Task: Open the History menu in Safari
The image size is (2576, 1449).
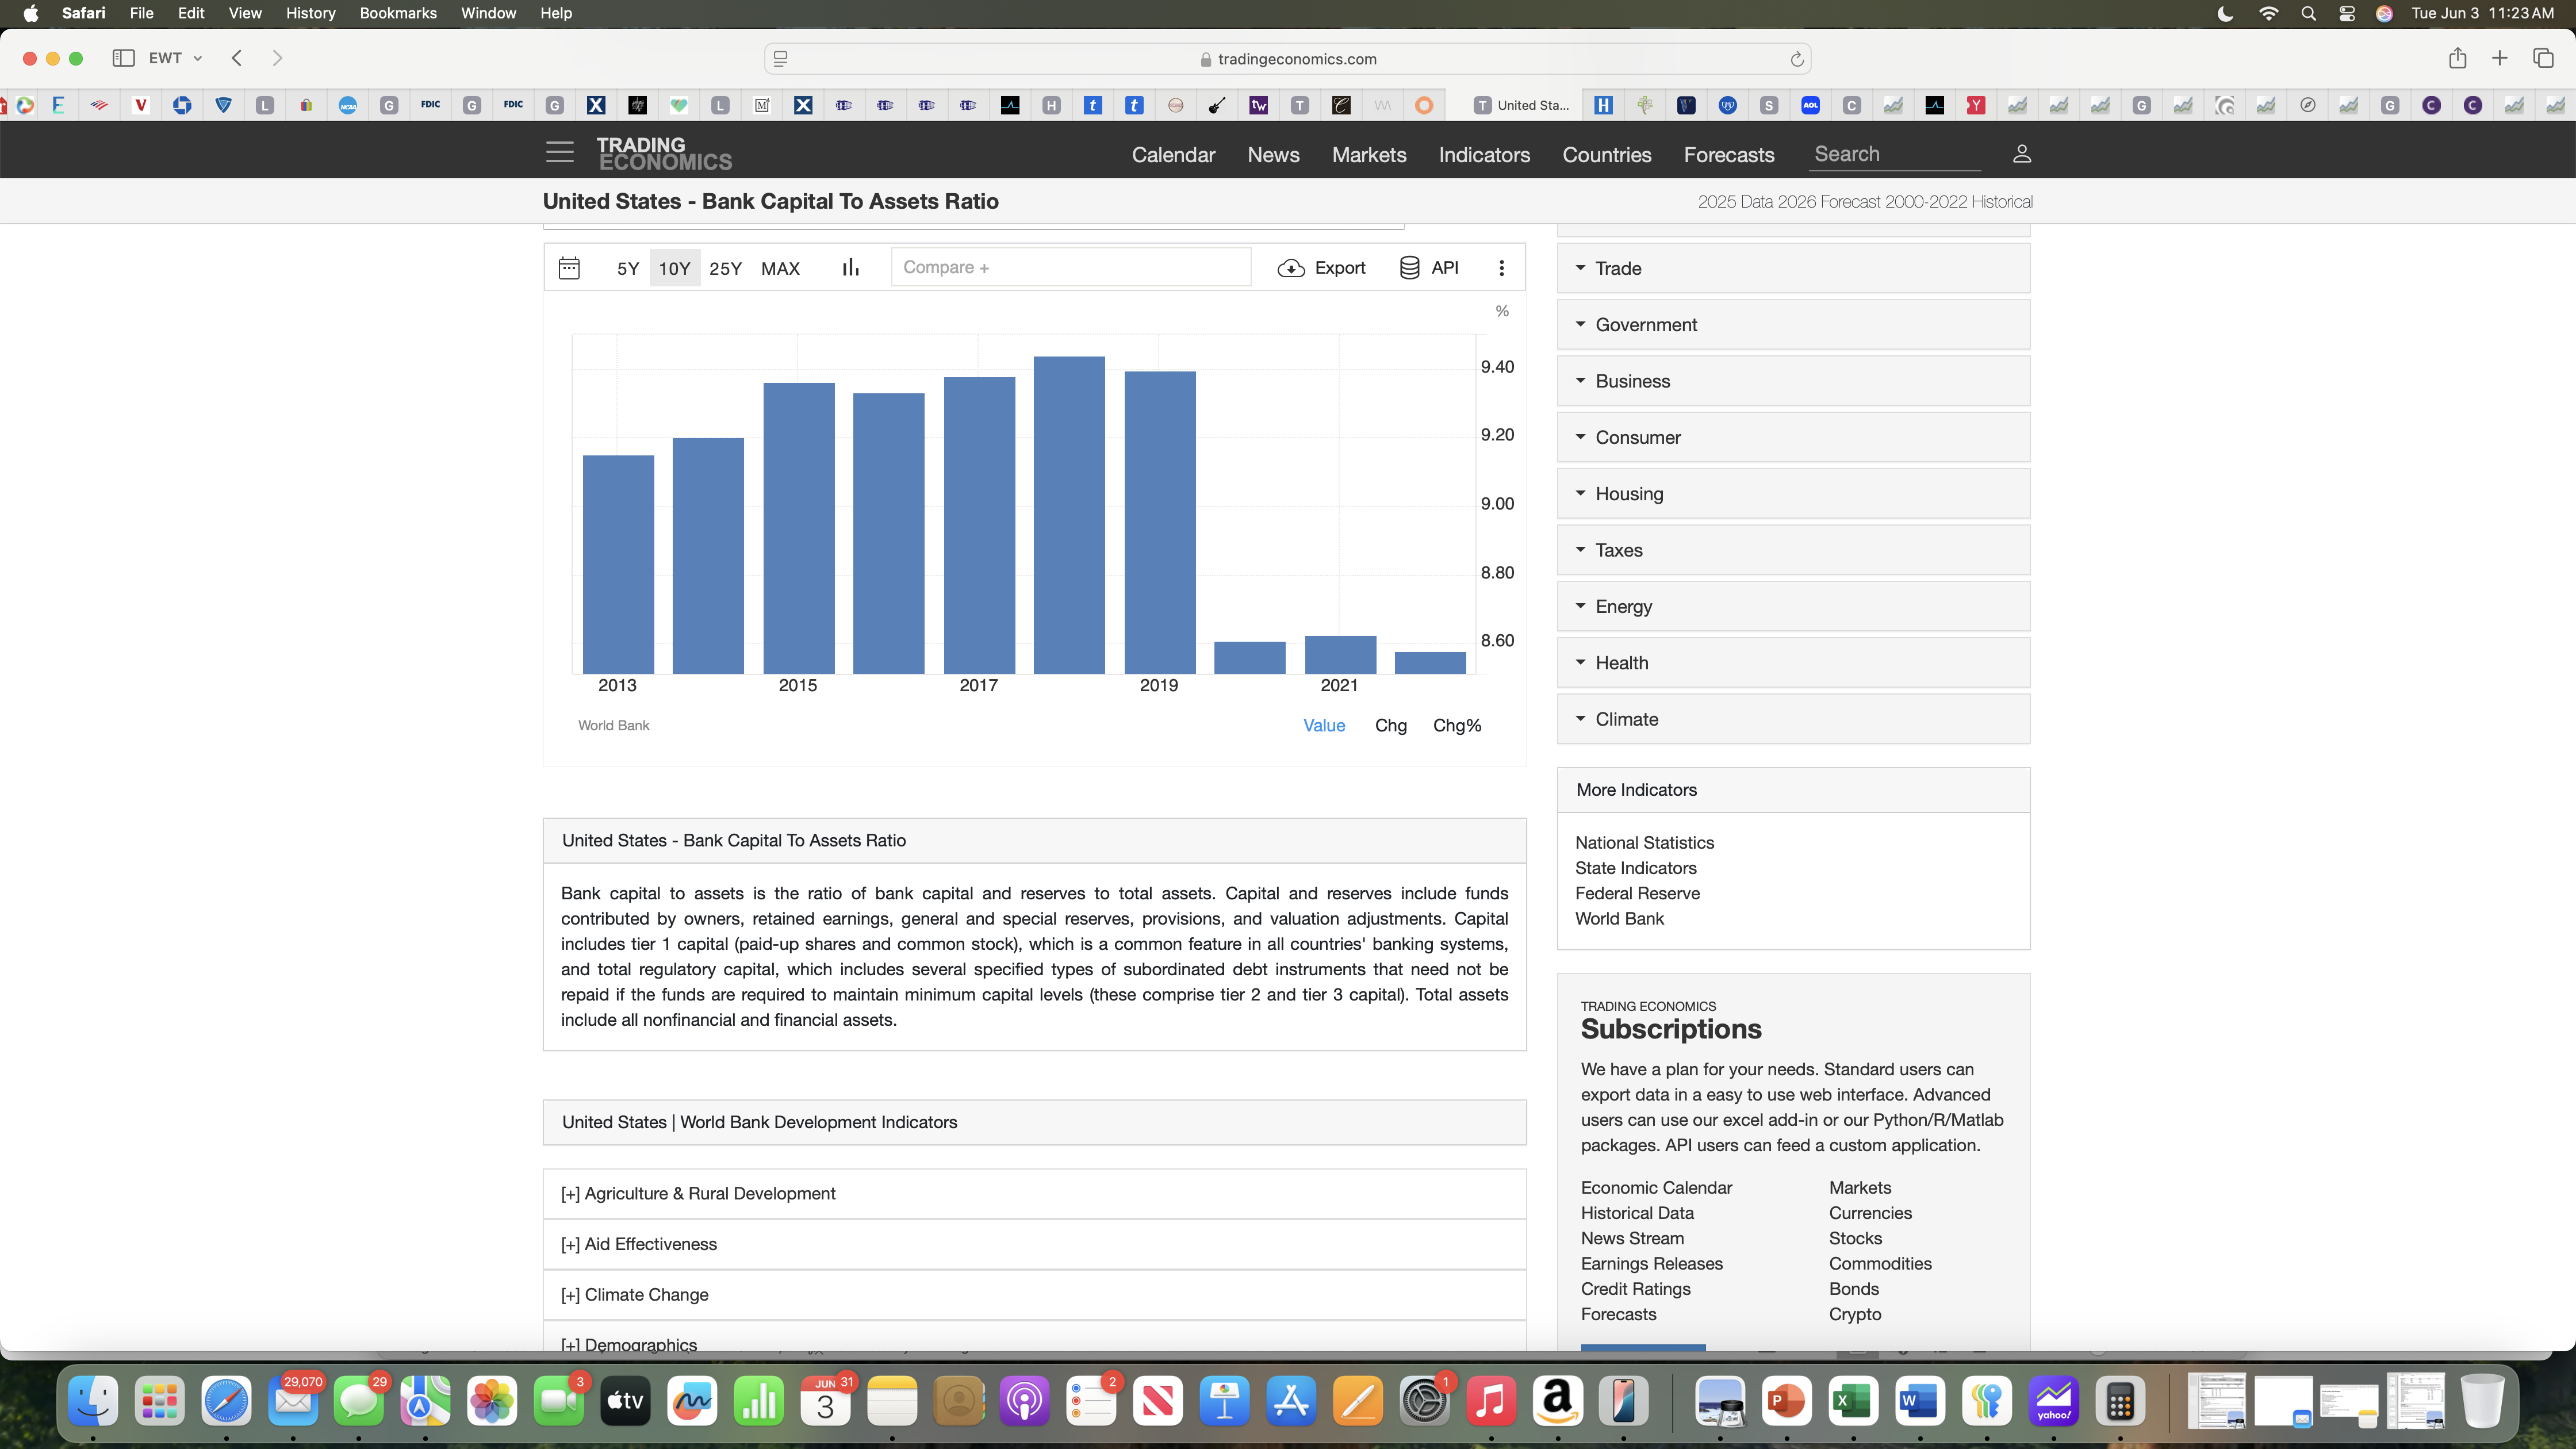Action: coord(310,13)
